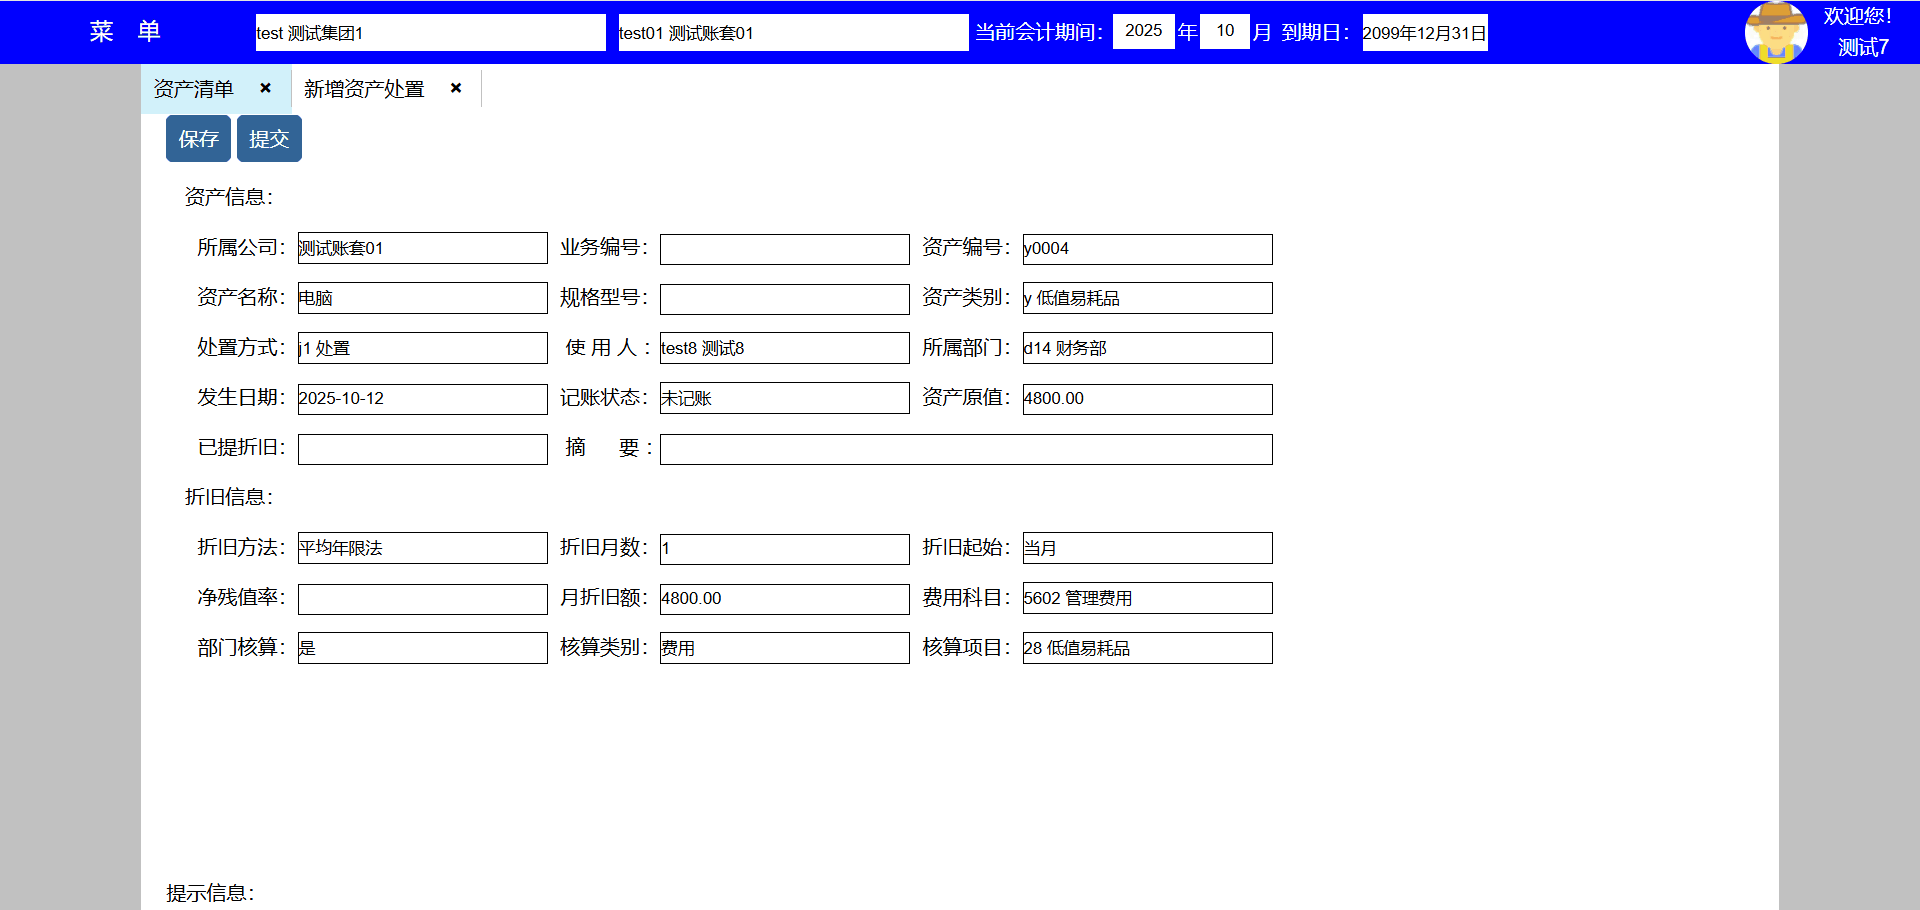Select the test 测试集团1 group field
This screenshot has width=1920, height=910.
tap(430, 32)
